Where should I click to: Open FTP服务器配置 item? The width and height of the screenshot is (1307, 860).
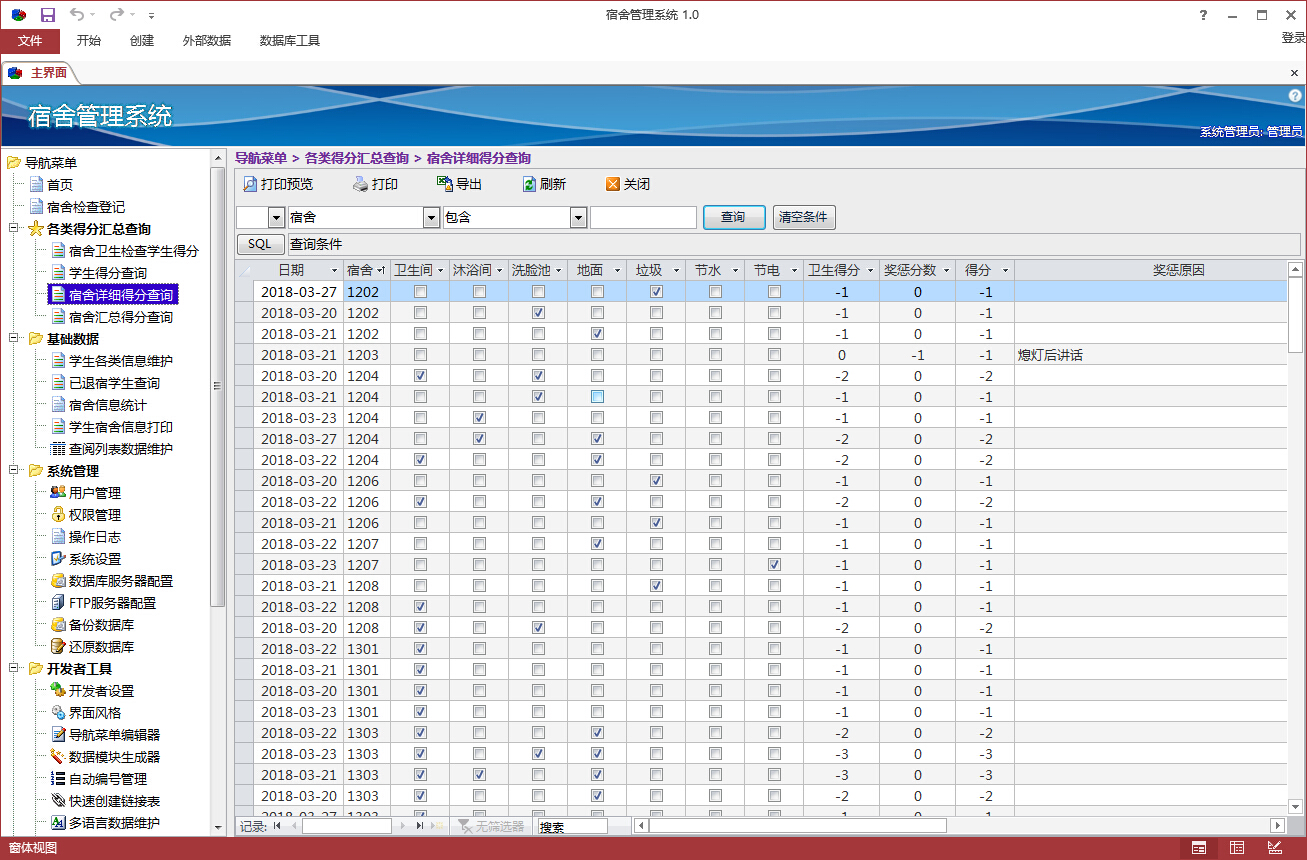click(112, 603)
